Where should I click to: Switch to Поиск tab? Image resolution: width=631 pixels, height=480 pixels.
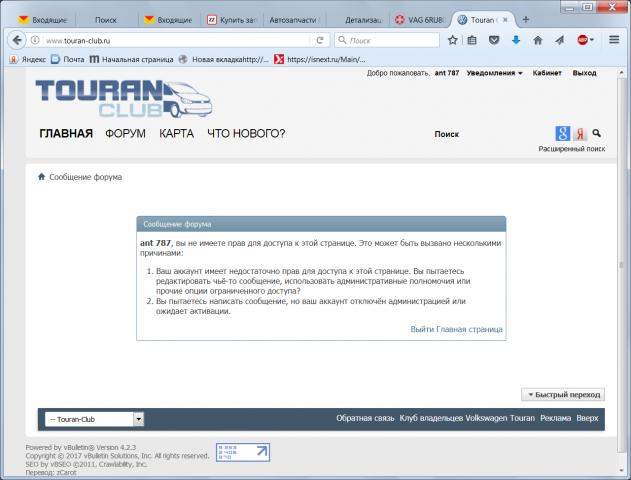[x=106, y=20]
